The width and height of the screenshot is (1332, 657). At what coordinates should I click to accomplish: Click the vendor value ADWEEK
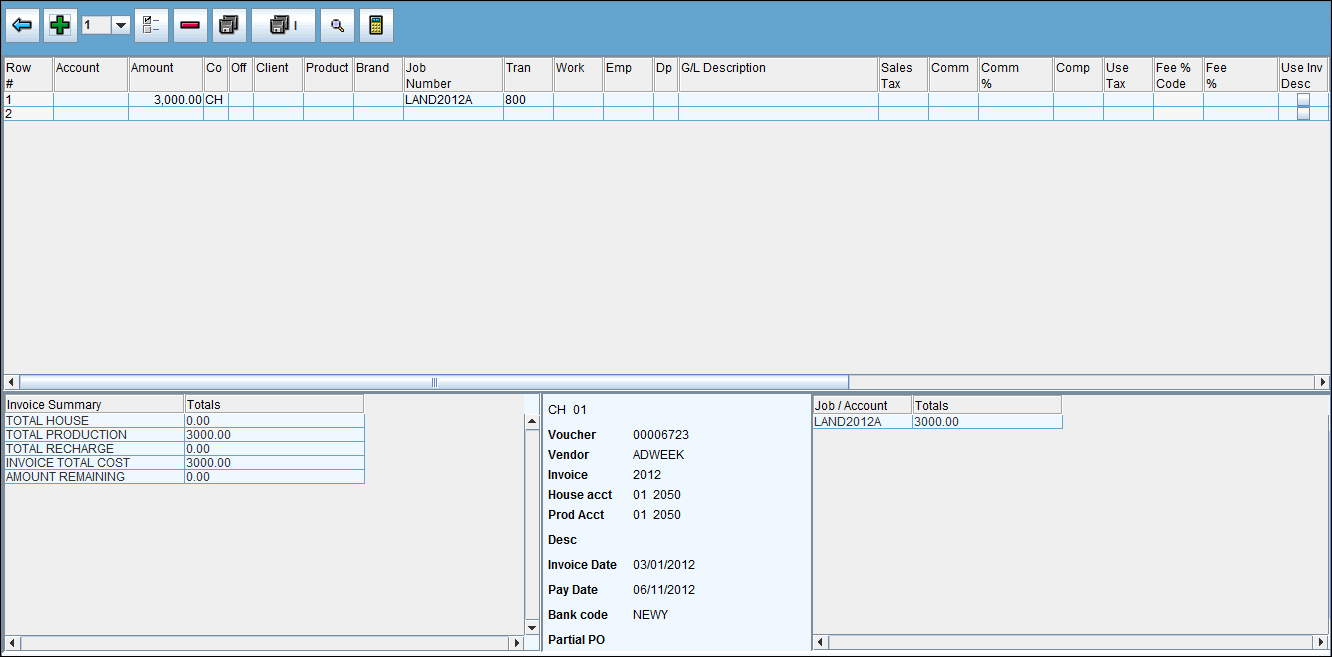click(x=659, y=455)
